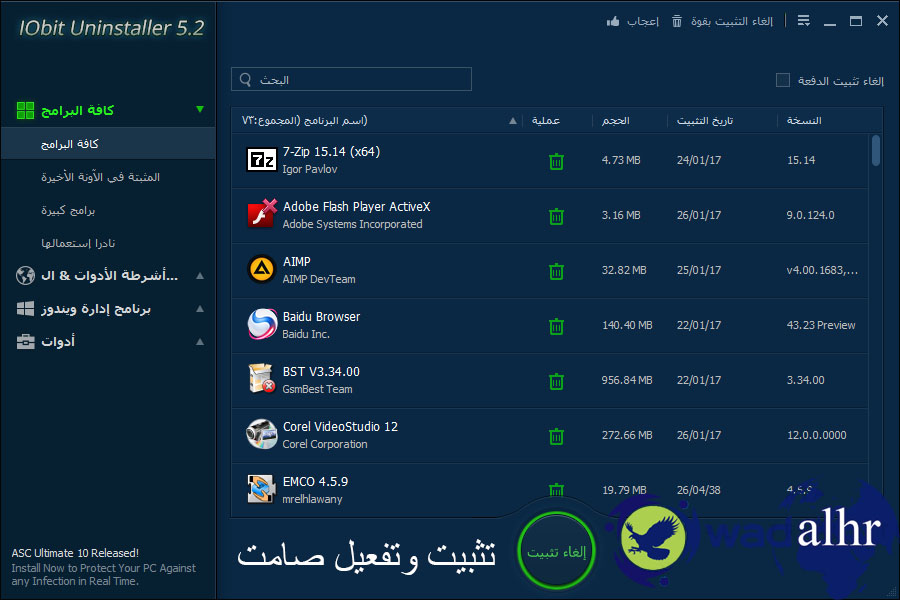Click the 43.23 Preview version value

pyautogui.click(x=821, y=325)
